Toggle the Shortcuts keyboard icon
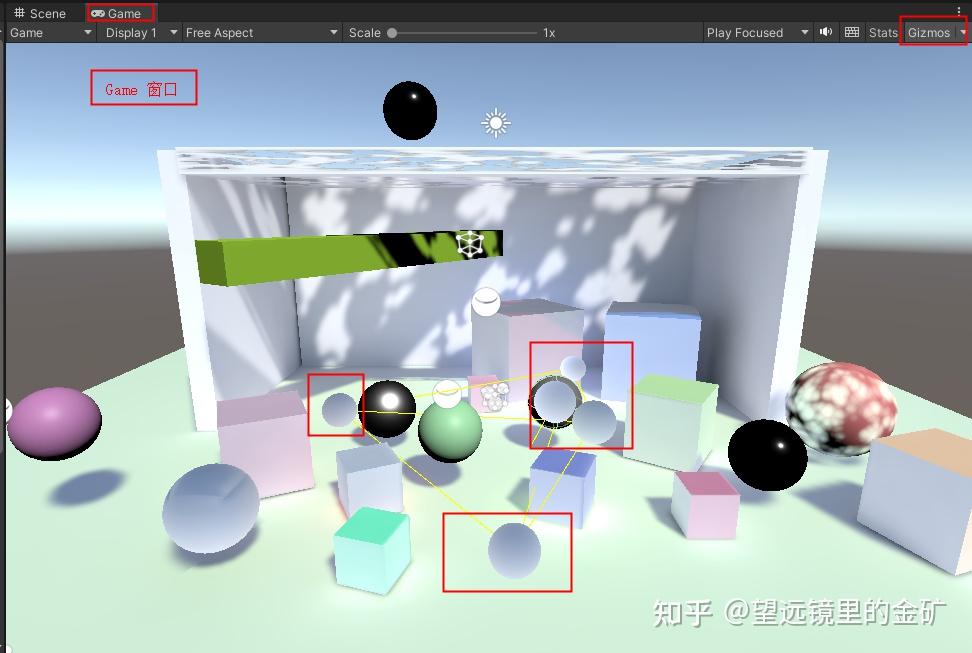Viewport: 972px width, 653px height. [852, 32]
